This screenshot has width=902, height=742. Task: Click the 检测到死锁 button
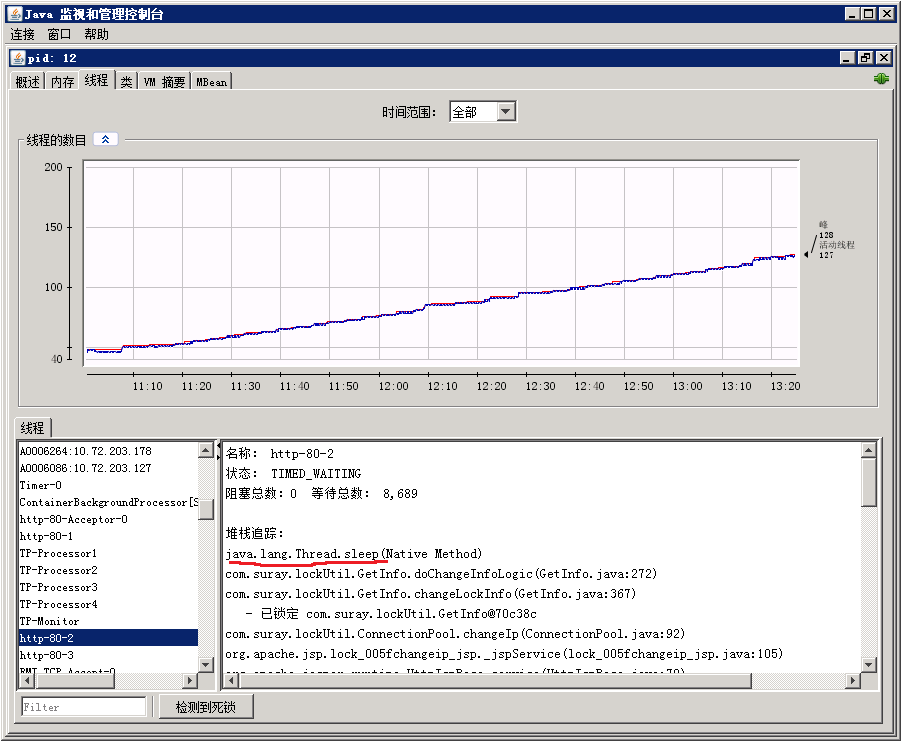(205, 707)
